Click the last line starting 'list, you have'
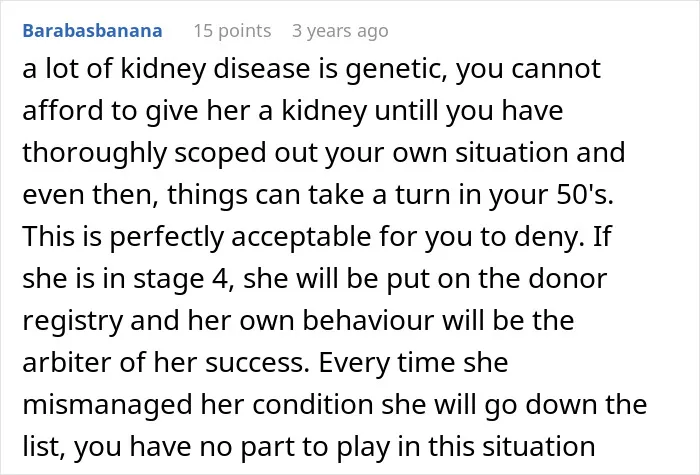The height and width of the screenshot is (475, 700). pyautogui.click(x=308, y=447)
